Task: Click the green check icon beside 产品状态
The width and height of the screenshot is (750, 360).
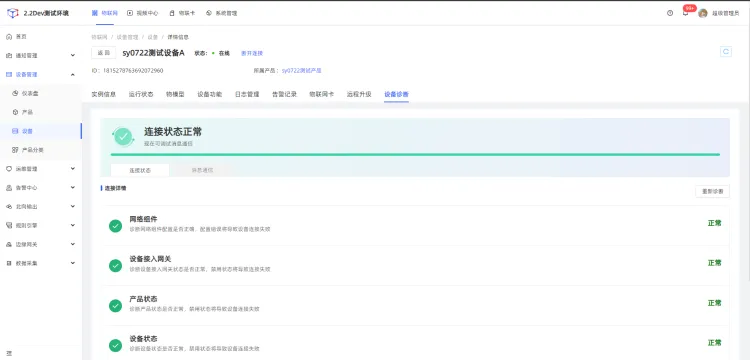Action: click(115, 305)
